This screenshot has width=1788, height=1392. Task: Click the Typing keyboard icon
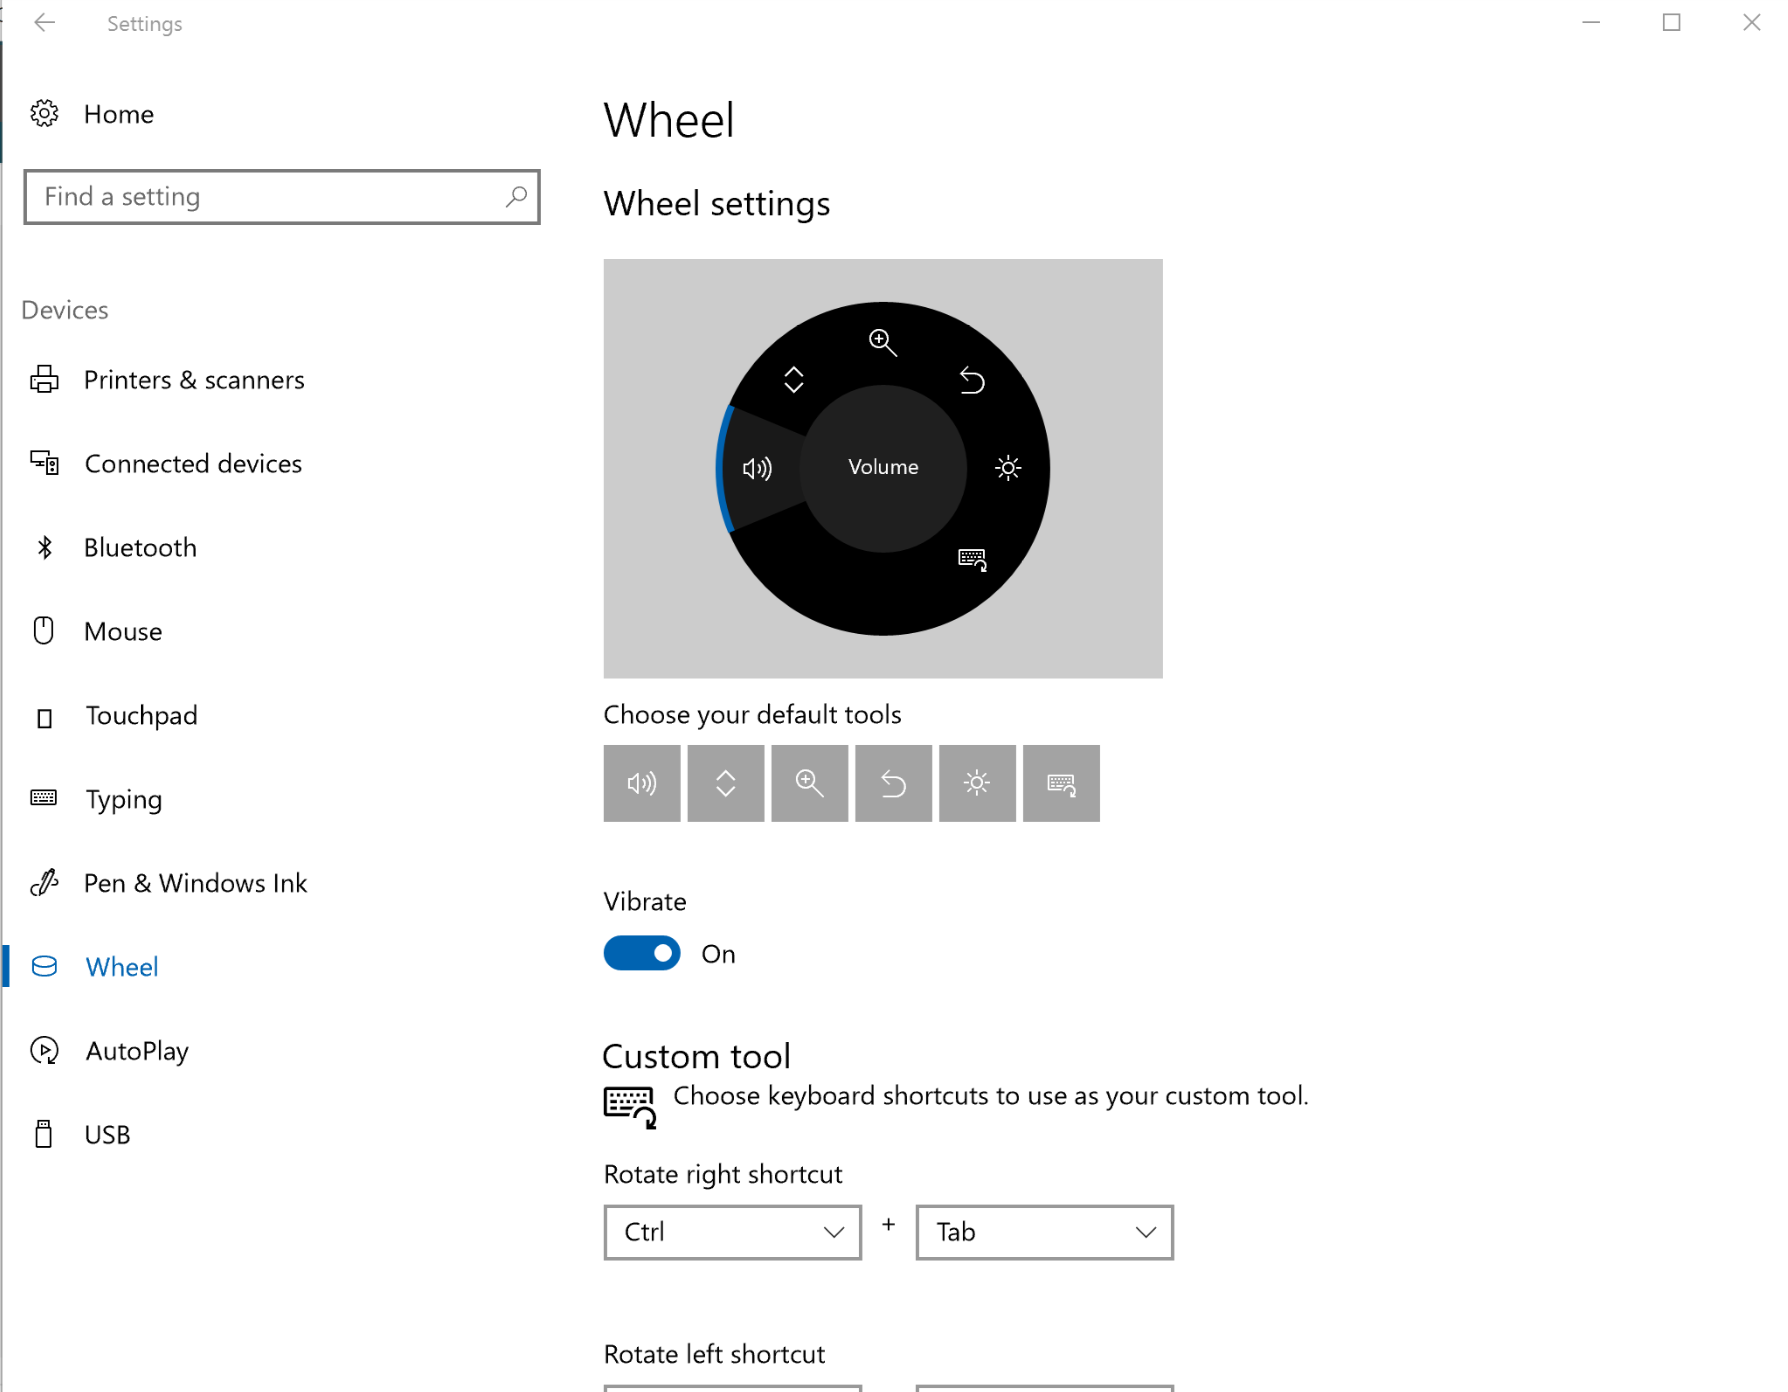click(44, 798)
